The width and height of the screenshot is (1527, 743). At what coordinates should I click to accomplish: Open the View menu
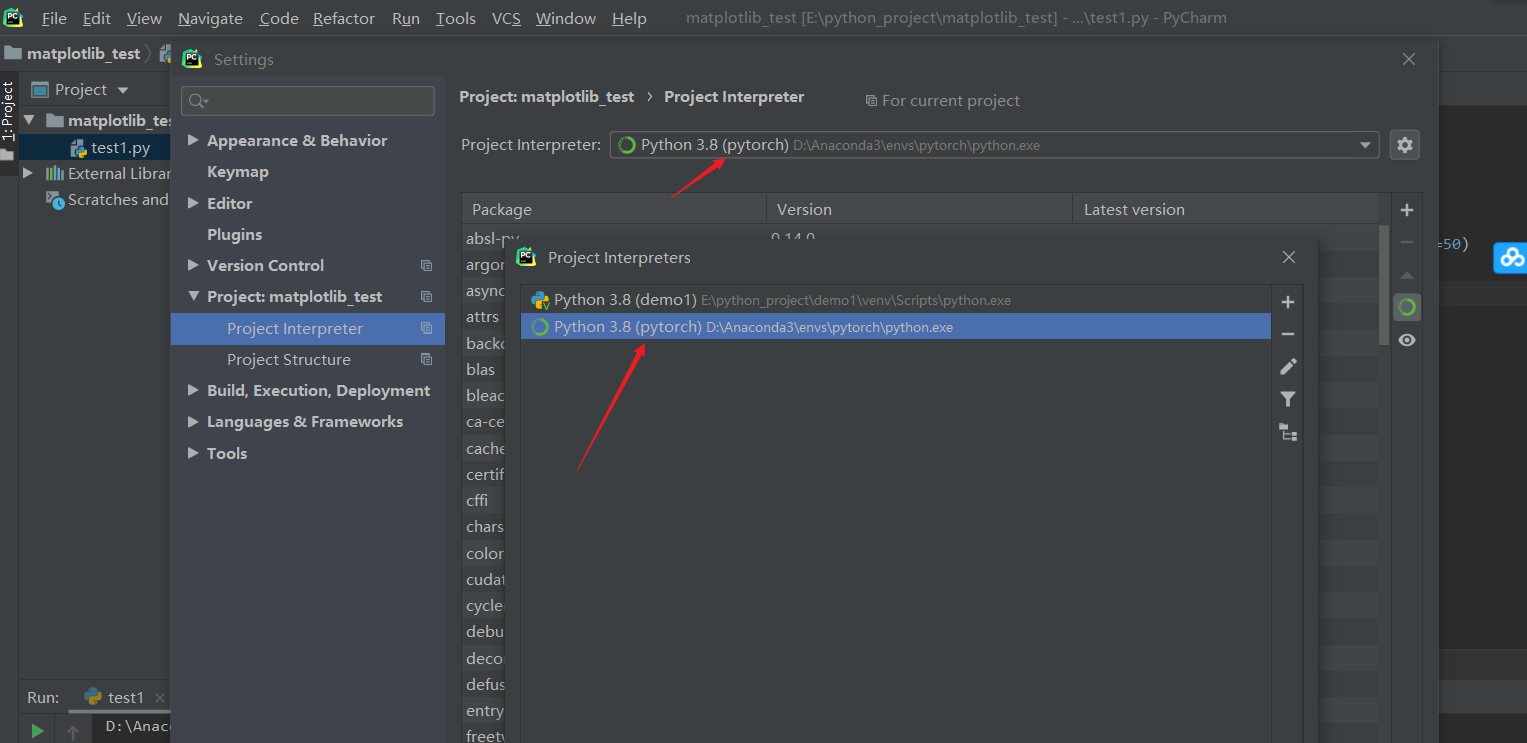pyautogui.click(x=144, y=18)
